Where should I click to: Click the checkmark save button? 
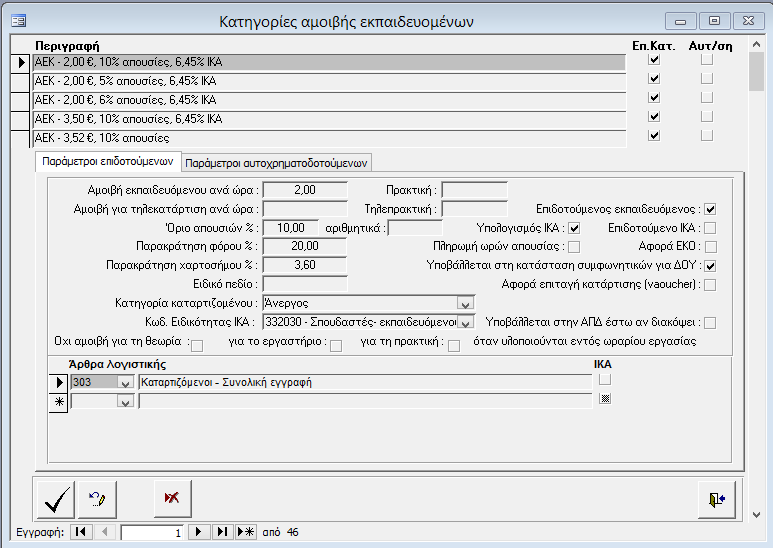55,497
